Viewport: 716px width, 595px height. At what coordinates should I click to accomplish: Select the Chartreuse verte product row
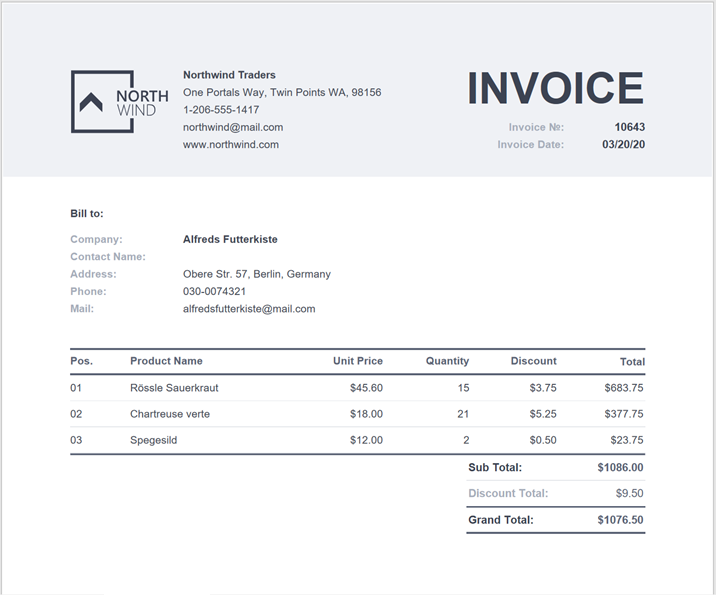click(x=170, y=414)
